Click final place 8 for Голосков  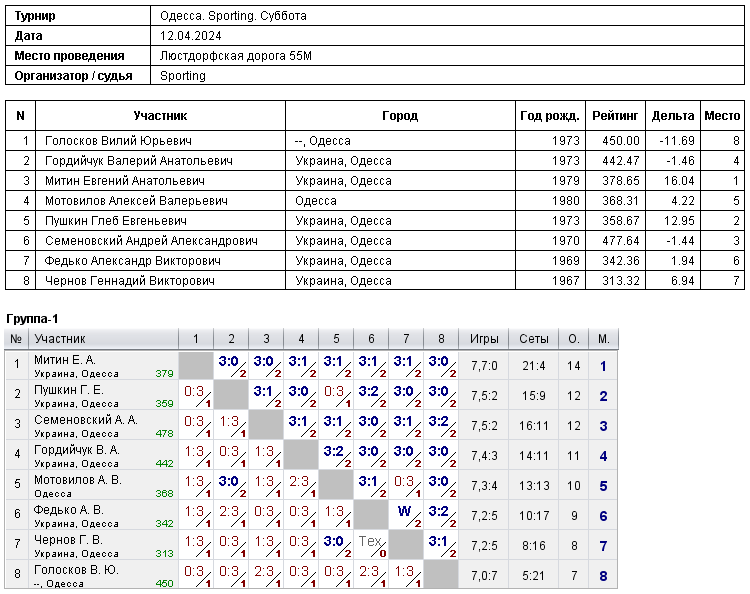coord(603,576)
